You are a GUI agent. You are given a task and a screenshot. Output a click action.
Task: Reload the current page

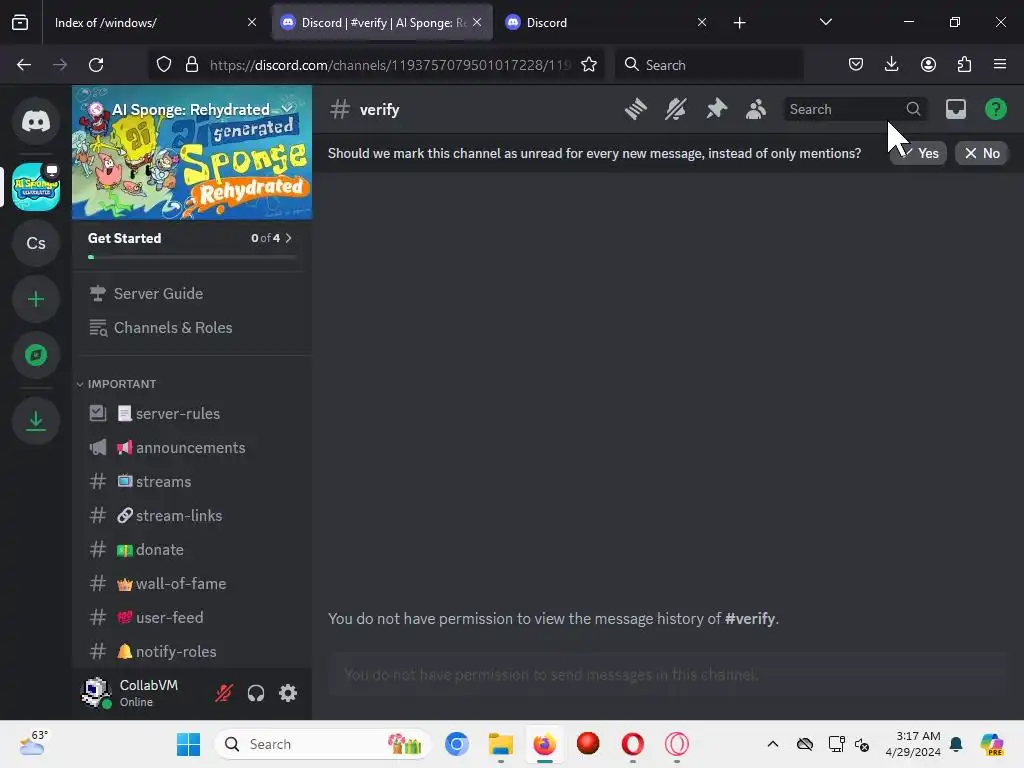pos(96,65)
